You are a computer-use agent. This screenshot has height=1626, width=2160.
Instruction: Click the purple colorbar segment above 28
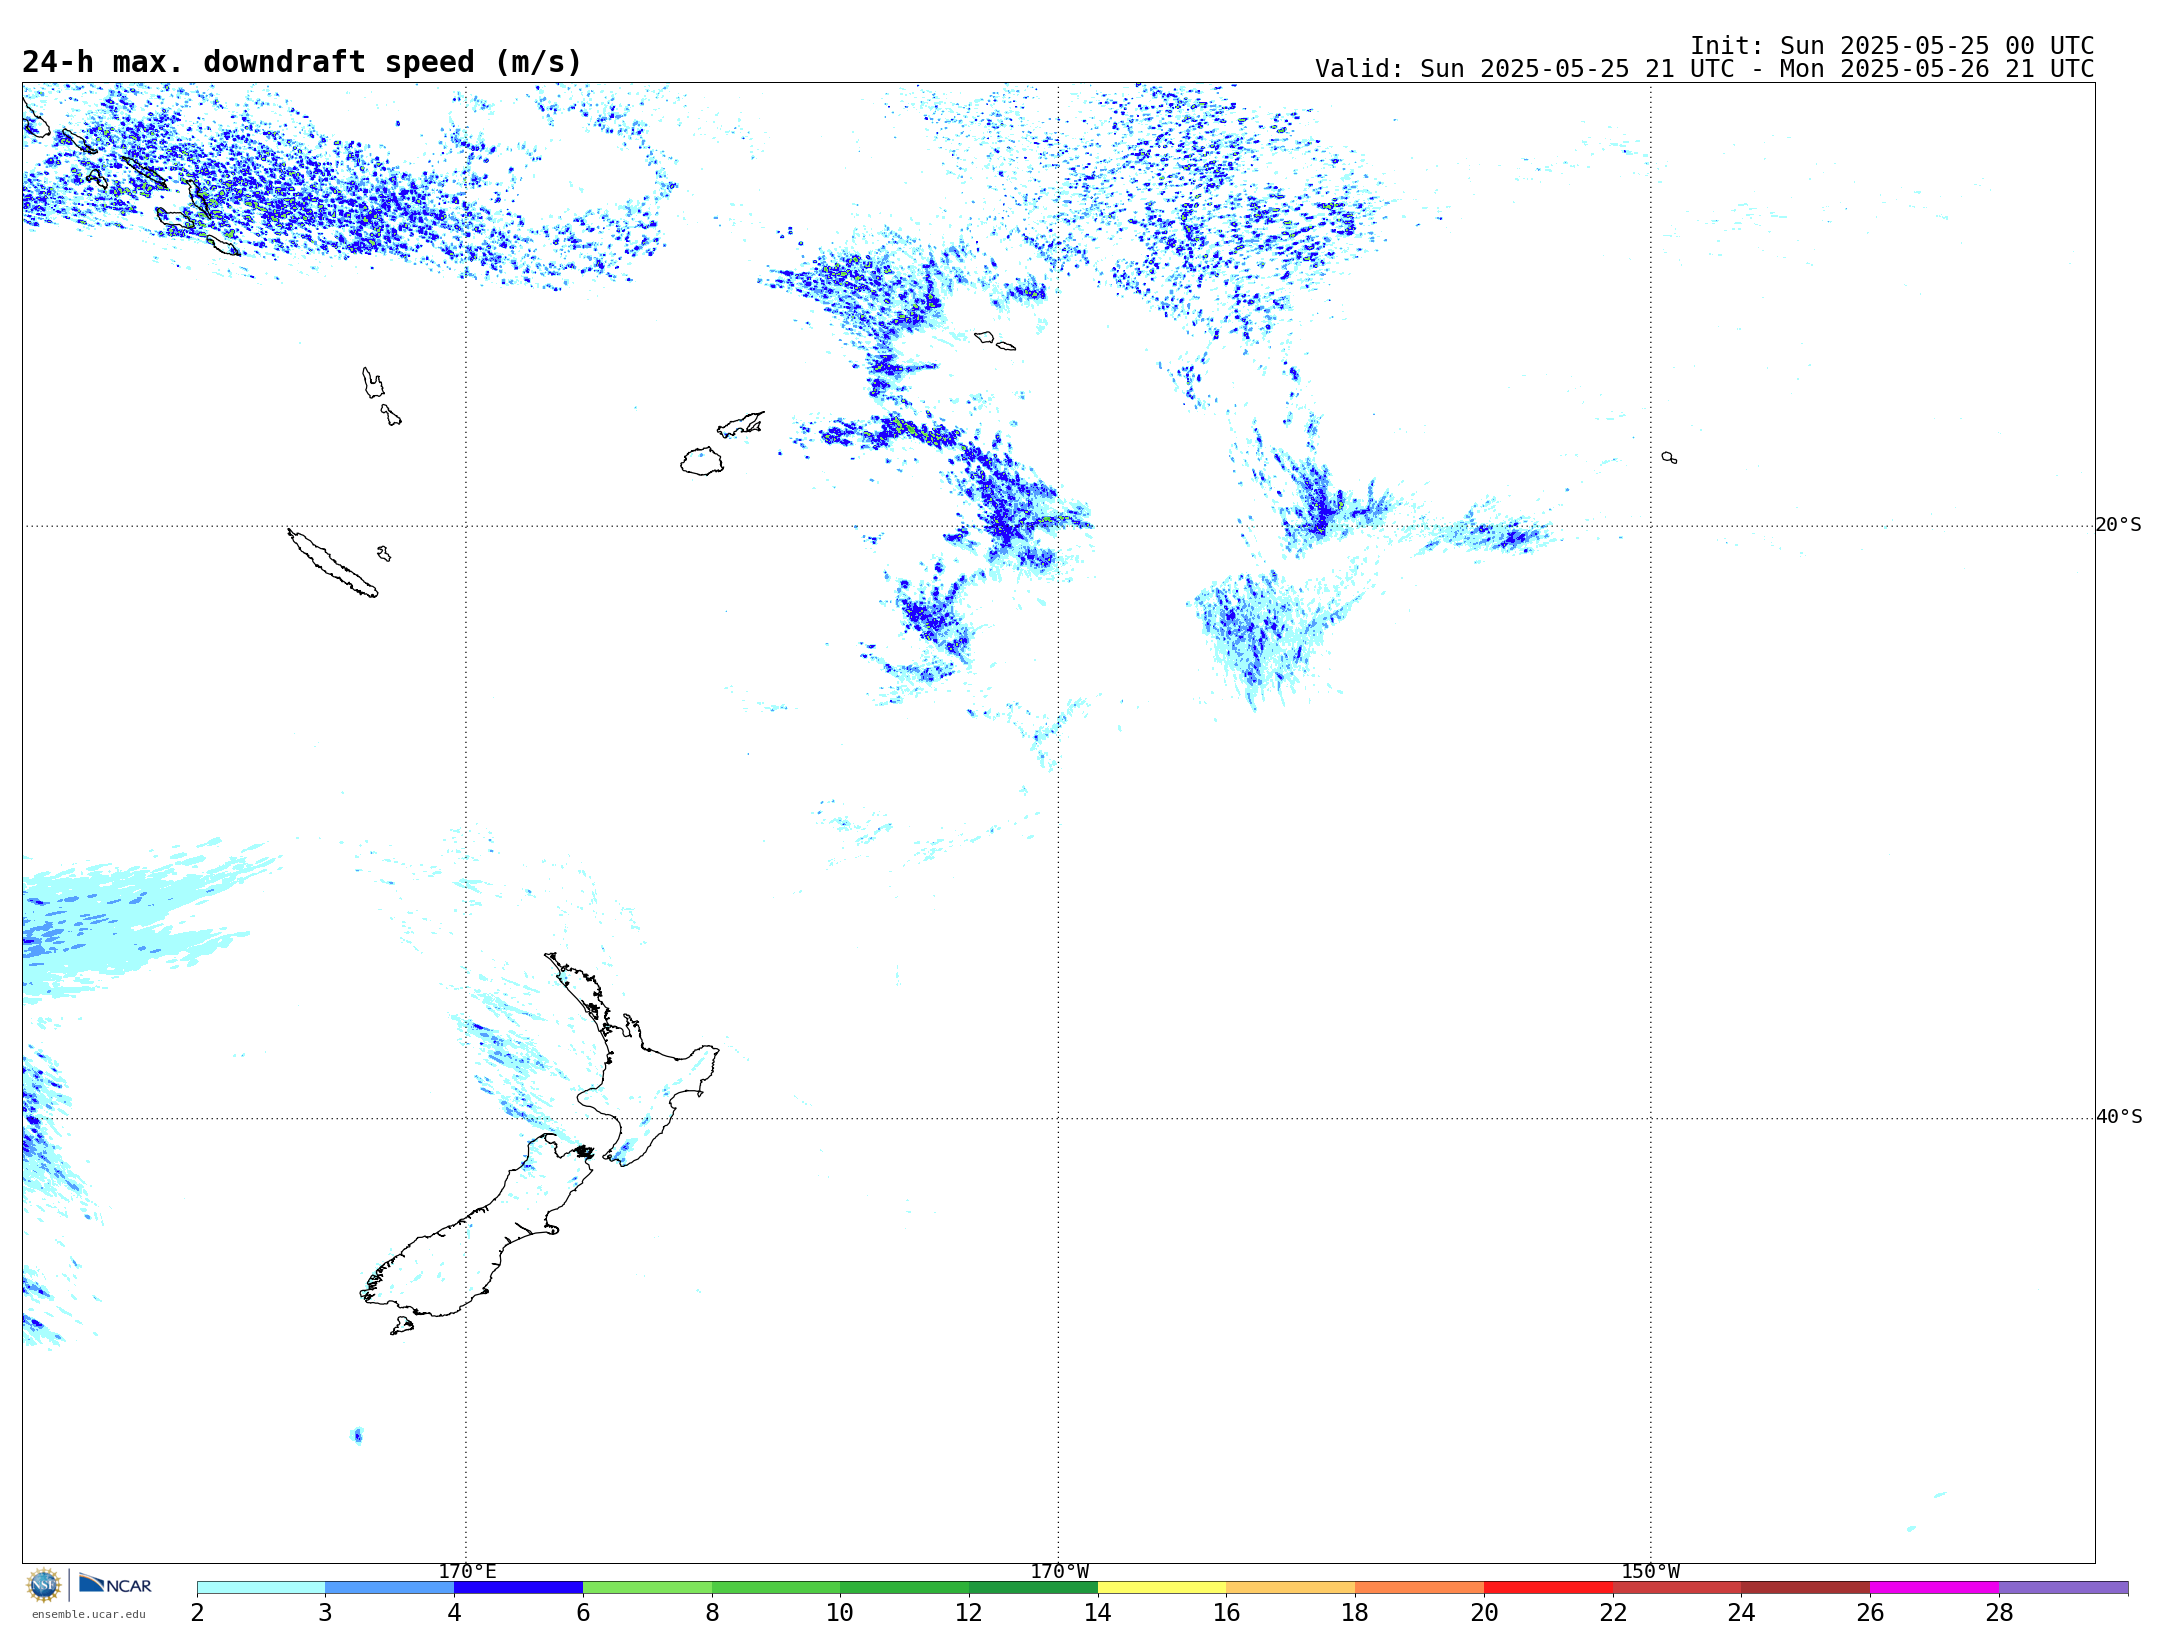(2064, 1588)
